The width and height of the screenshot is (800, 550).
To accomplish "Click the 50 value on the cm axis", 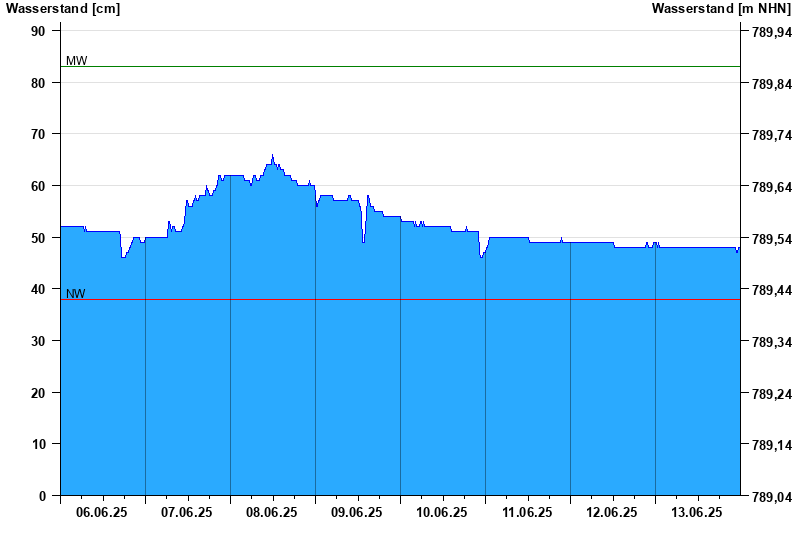I will [38, 238].
